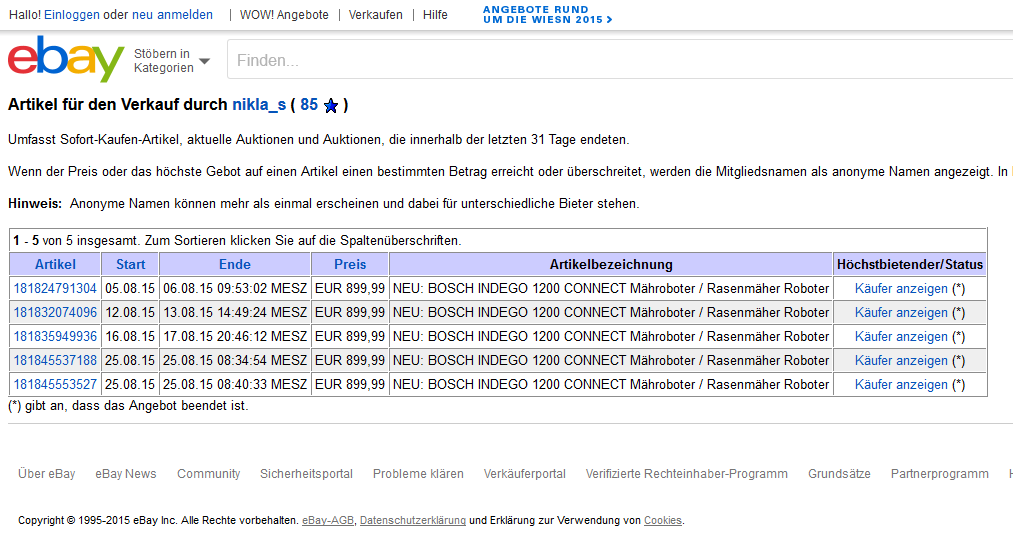Screen dimensions: 1013x542
Task: Open Sicherheitsportal footer link
Action: 306,474
